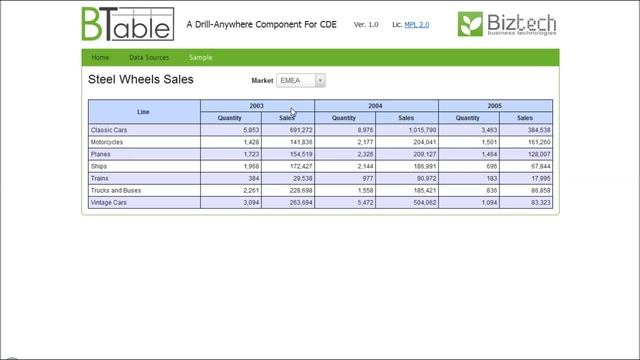640x360 pixels.
Task: Click the 691,272 sales cell
Action: (x=288, y=130)
